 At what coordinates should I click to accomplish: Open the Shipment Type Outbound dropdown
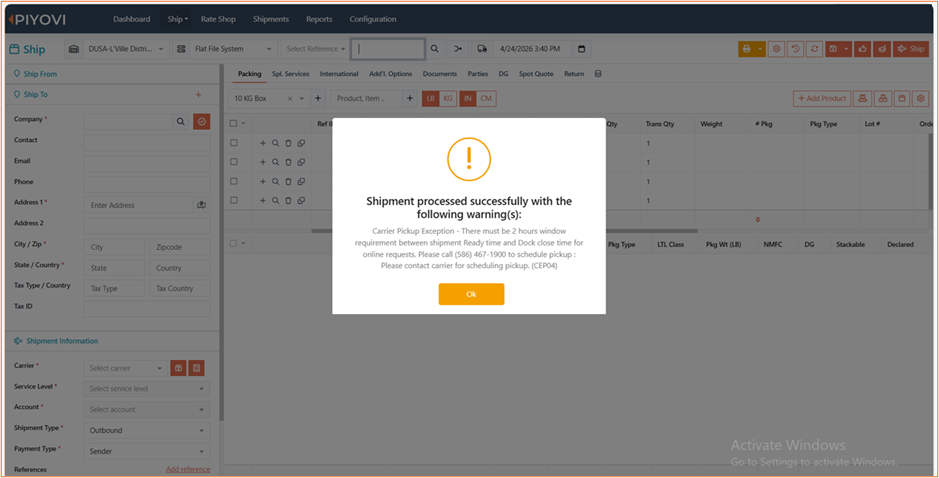[147, 430]
